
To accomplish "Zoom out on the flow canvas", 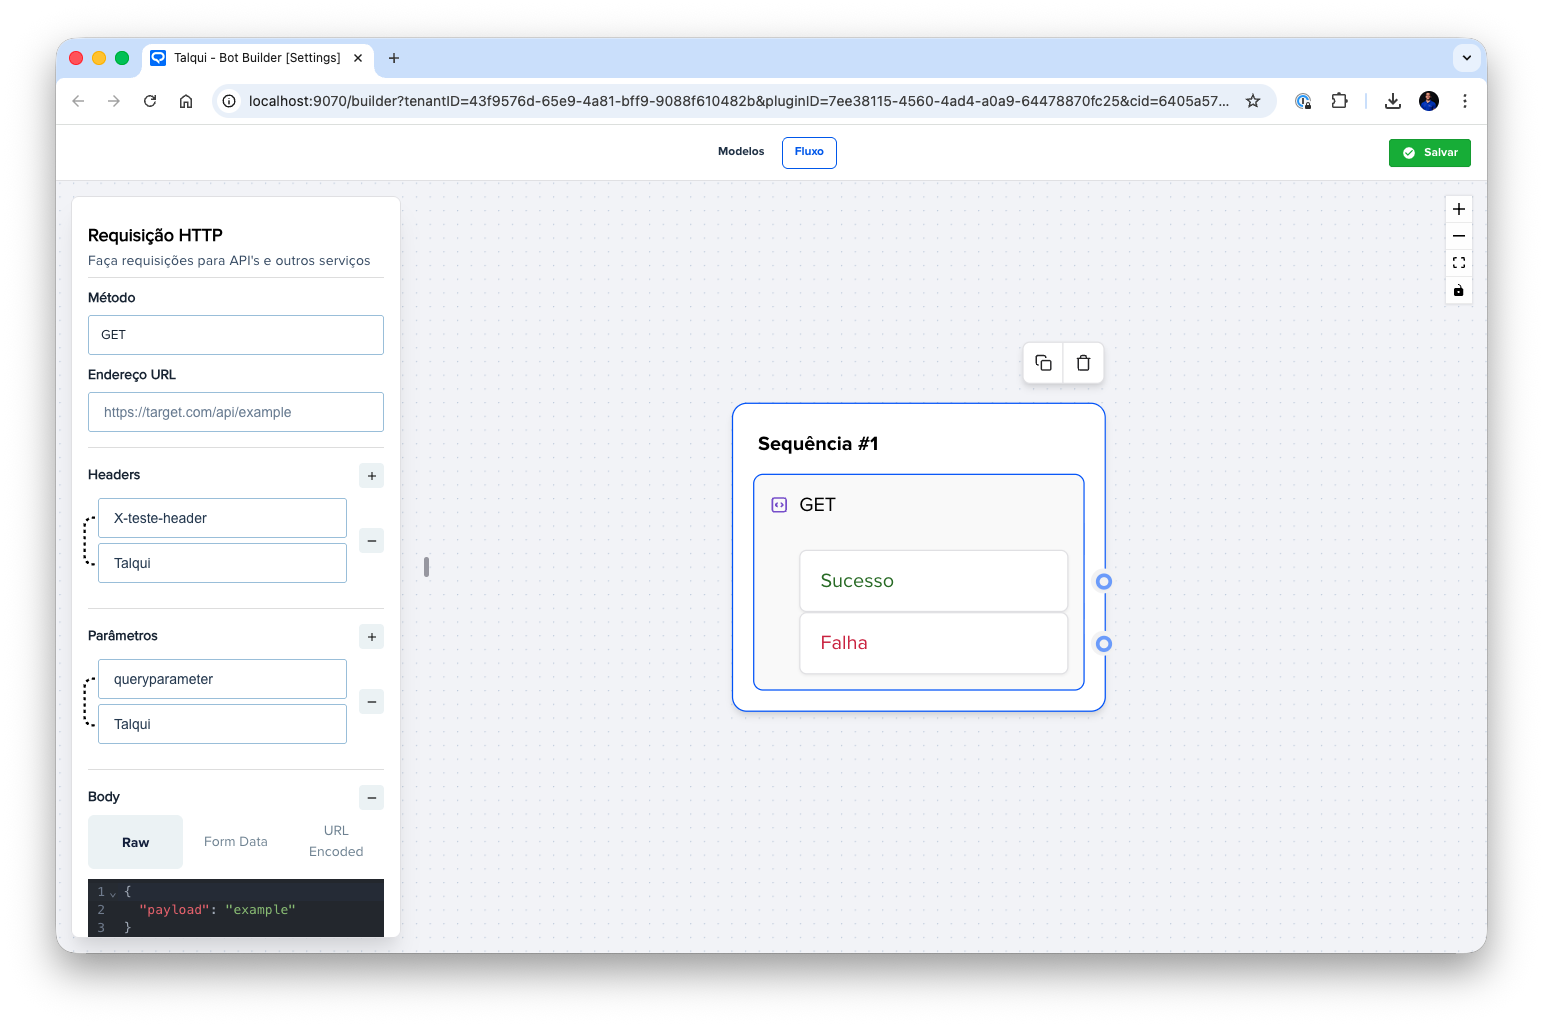I will point(1459,236).
